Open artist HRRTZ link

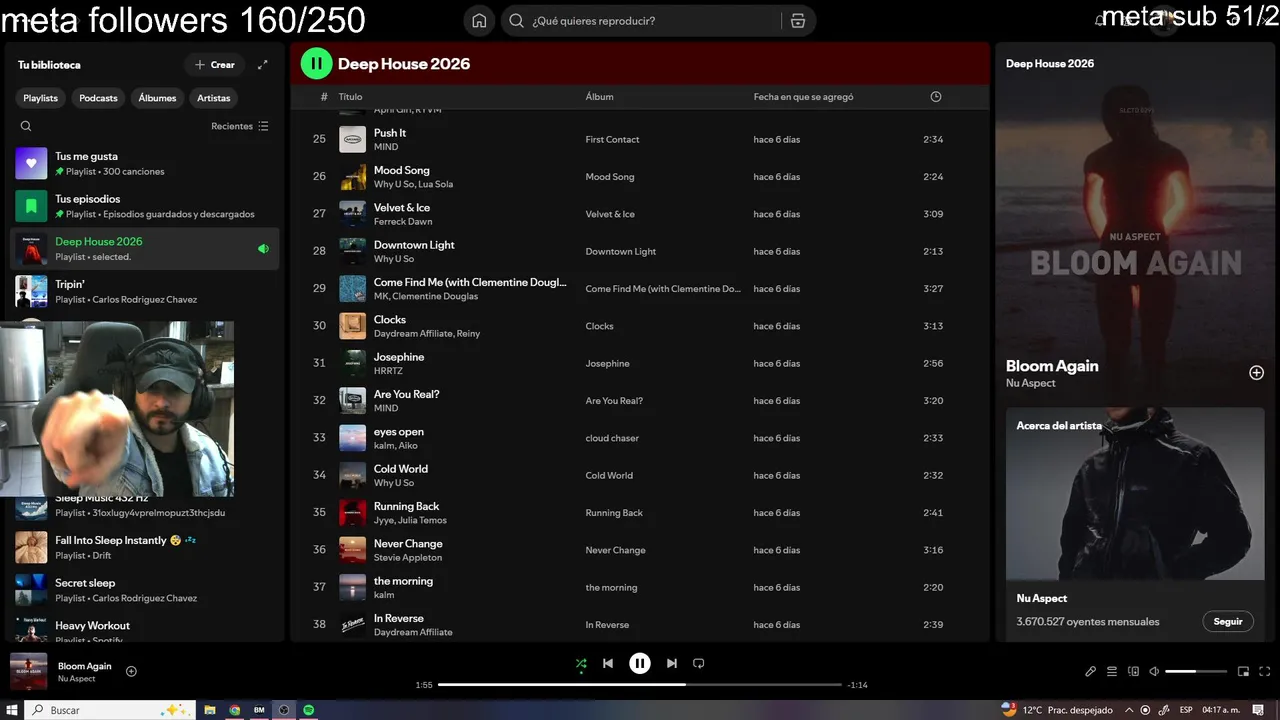(x=386, y=371)
